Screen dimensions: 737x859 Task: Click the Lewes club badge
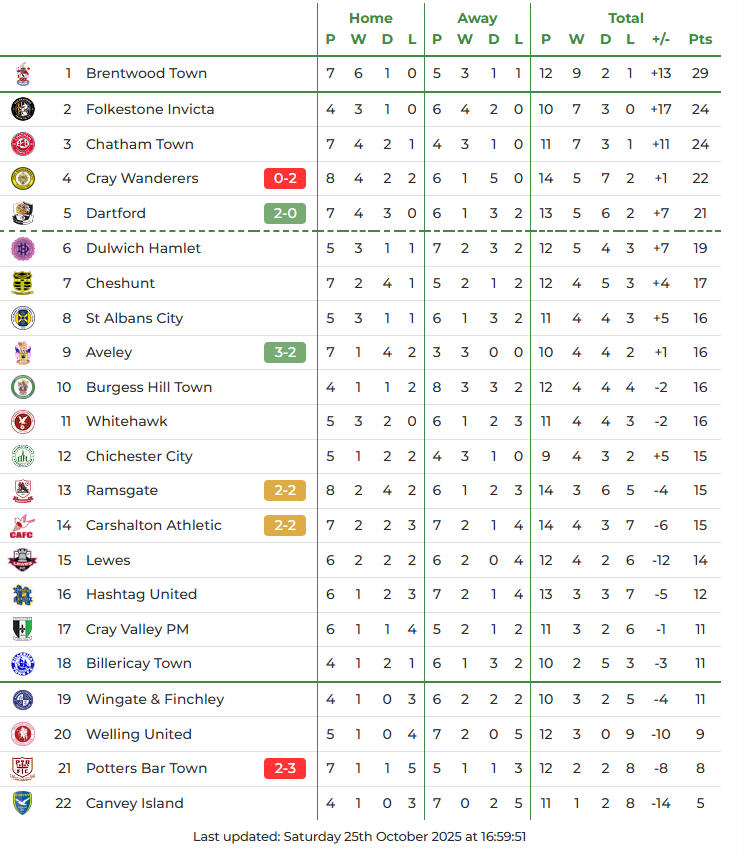pyautogui.click(x=23, y=560)
